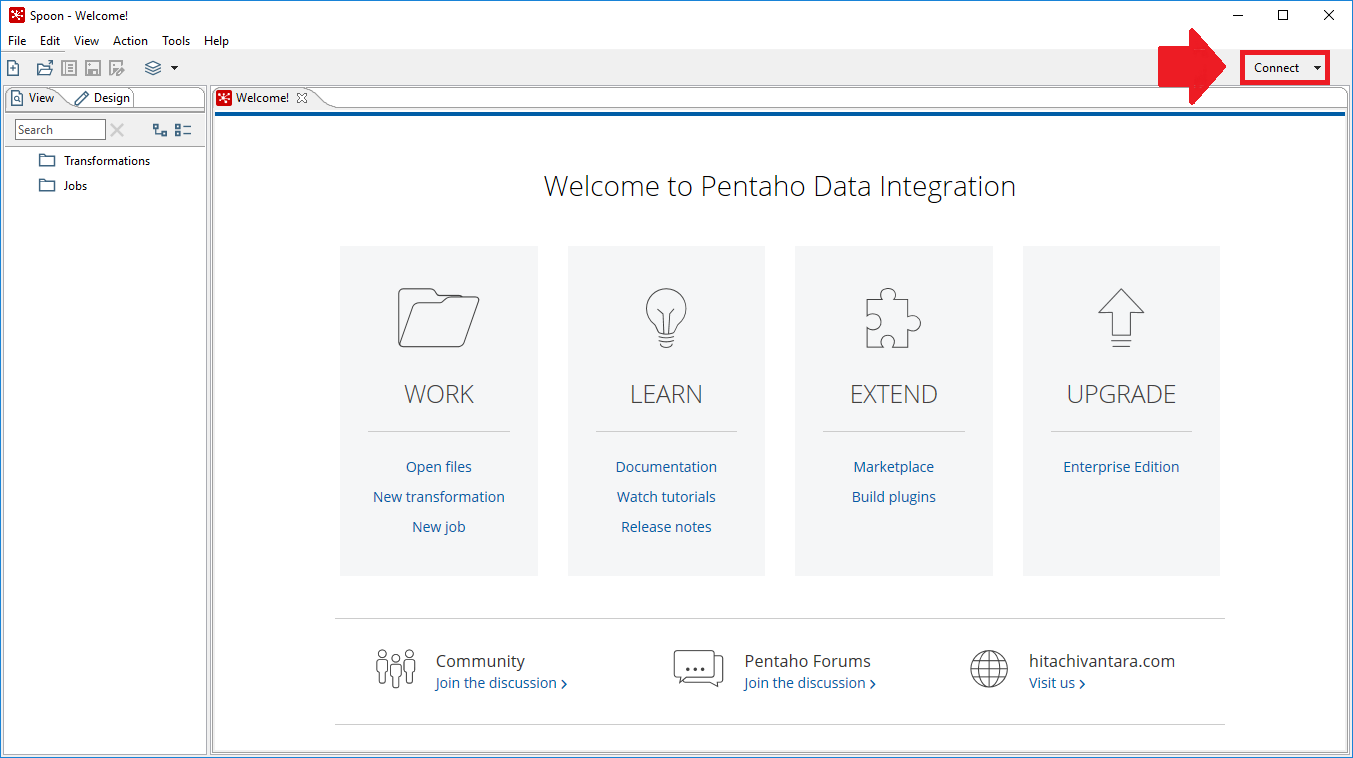Image resolution: width=1353 pixels, height=758 pixels.
Task: Click into the Search field
Action: (x=60, y=130)
